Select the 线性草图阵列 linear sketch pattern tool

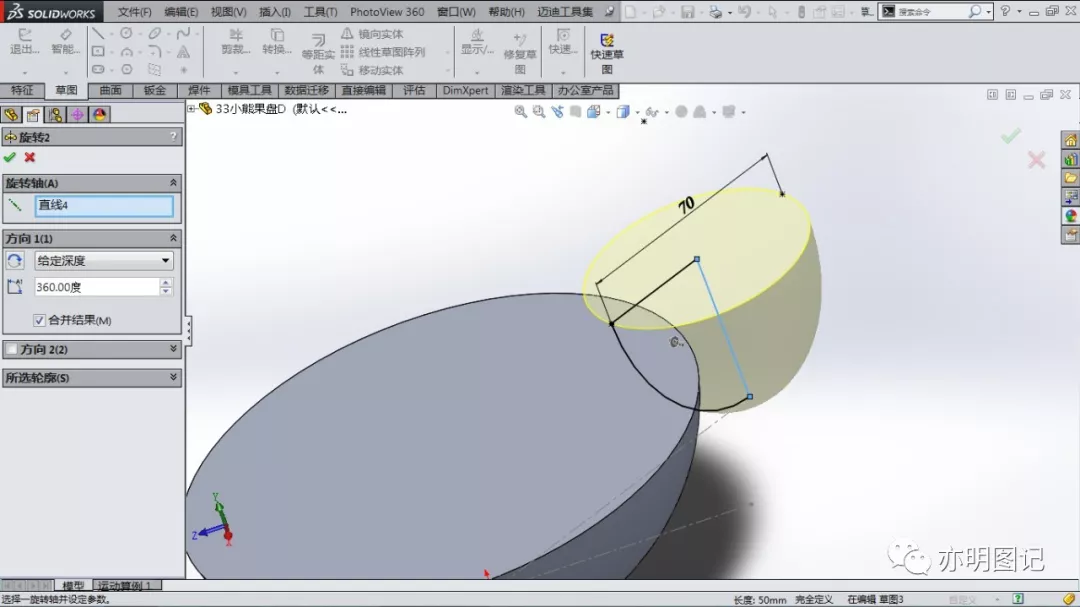coord(383,52)
